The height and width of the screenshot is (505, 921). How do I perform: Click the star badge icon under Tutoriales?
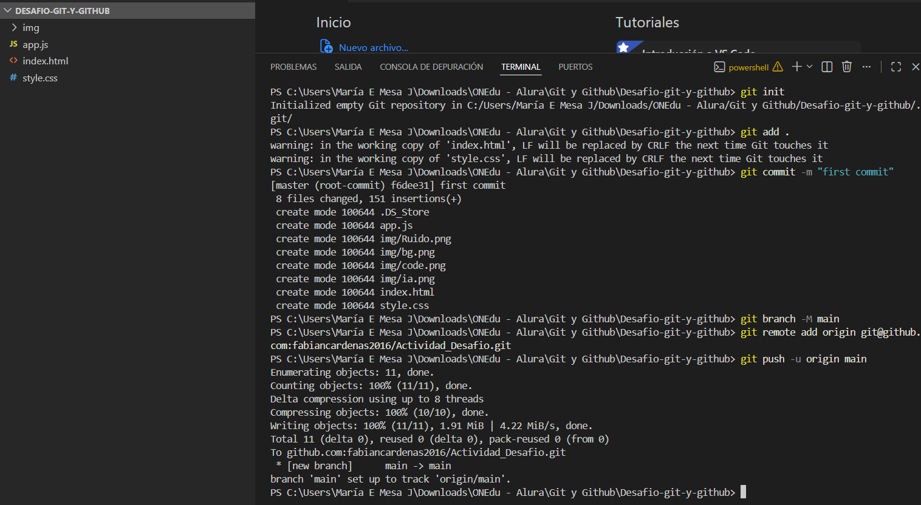[626, 47]
